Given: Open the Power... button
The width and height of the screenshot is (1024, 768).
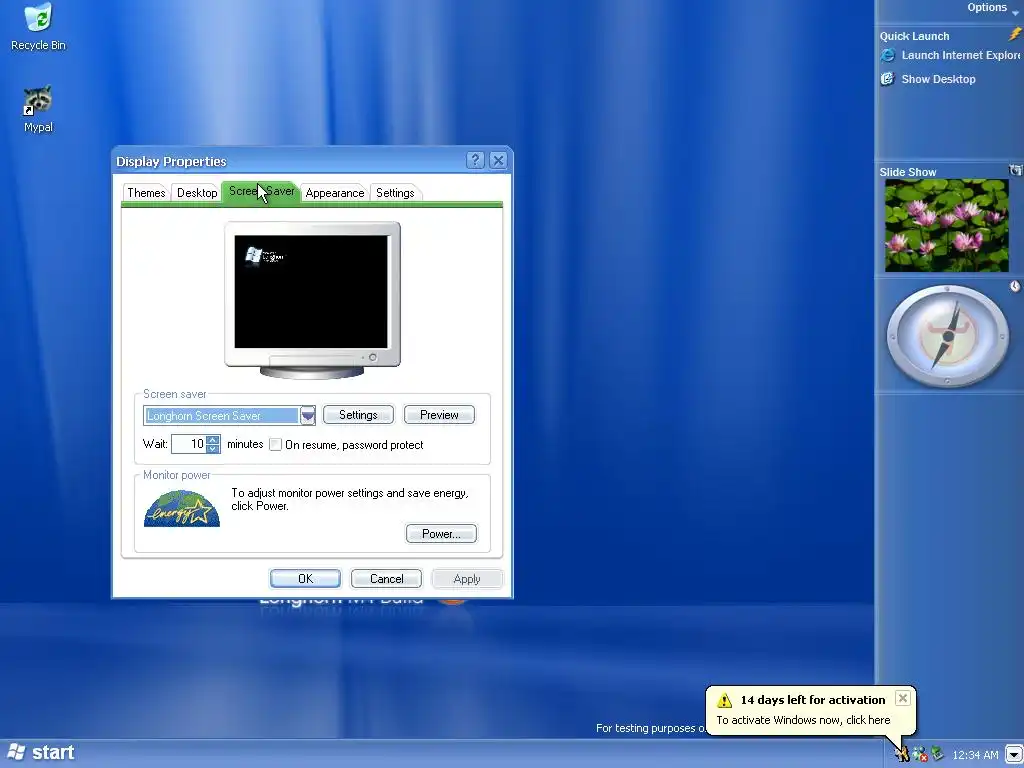Looking at the screenshot, I should pos(441,534).
